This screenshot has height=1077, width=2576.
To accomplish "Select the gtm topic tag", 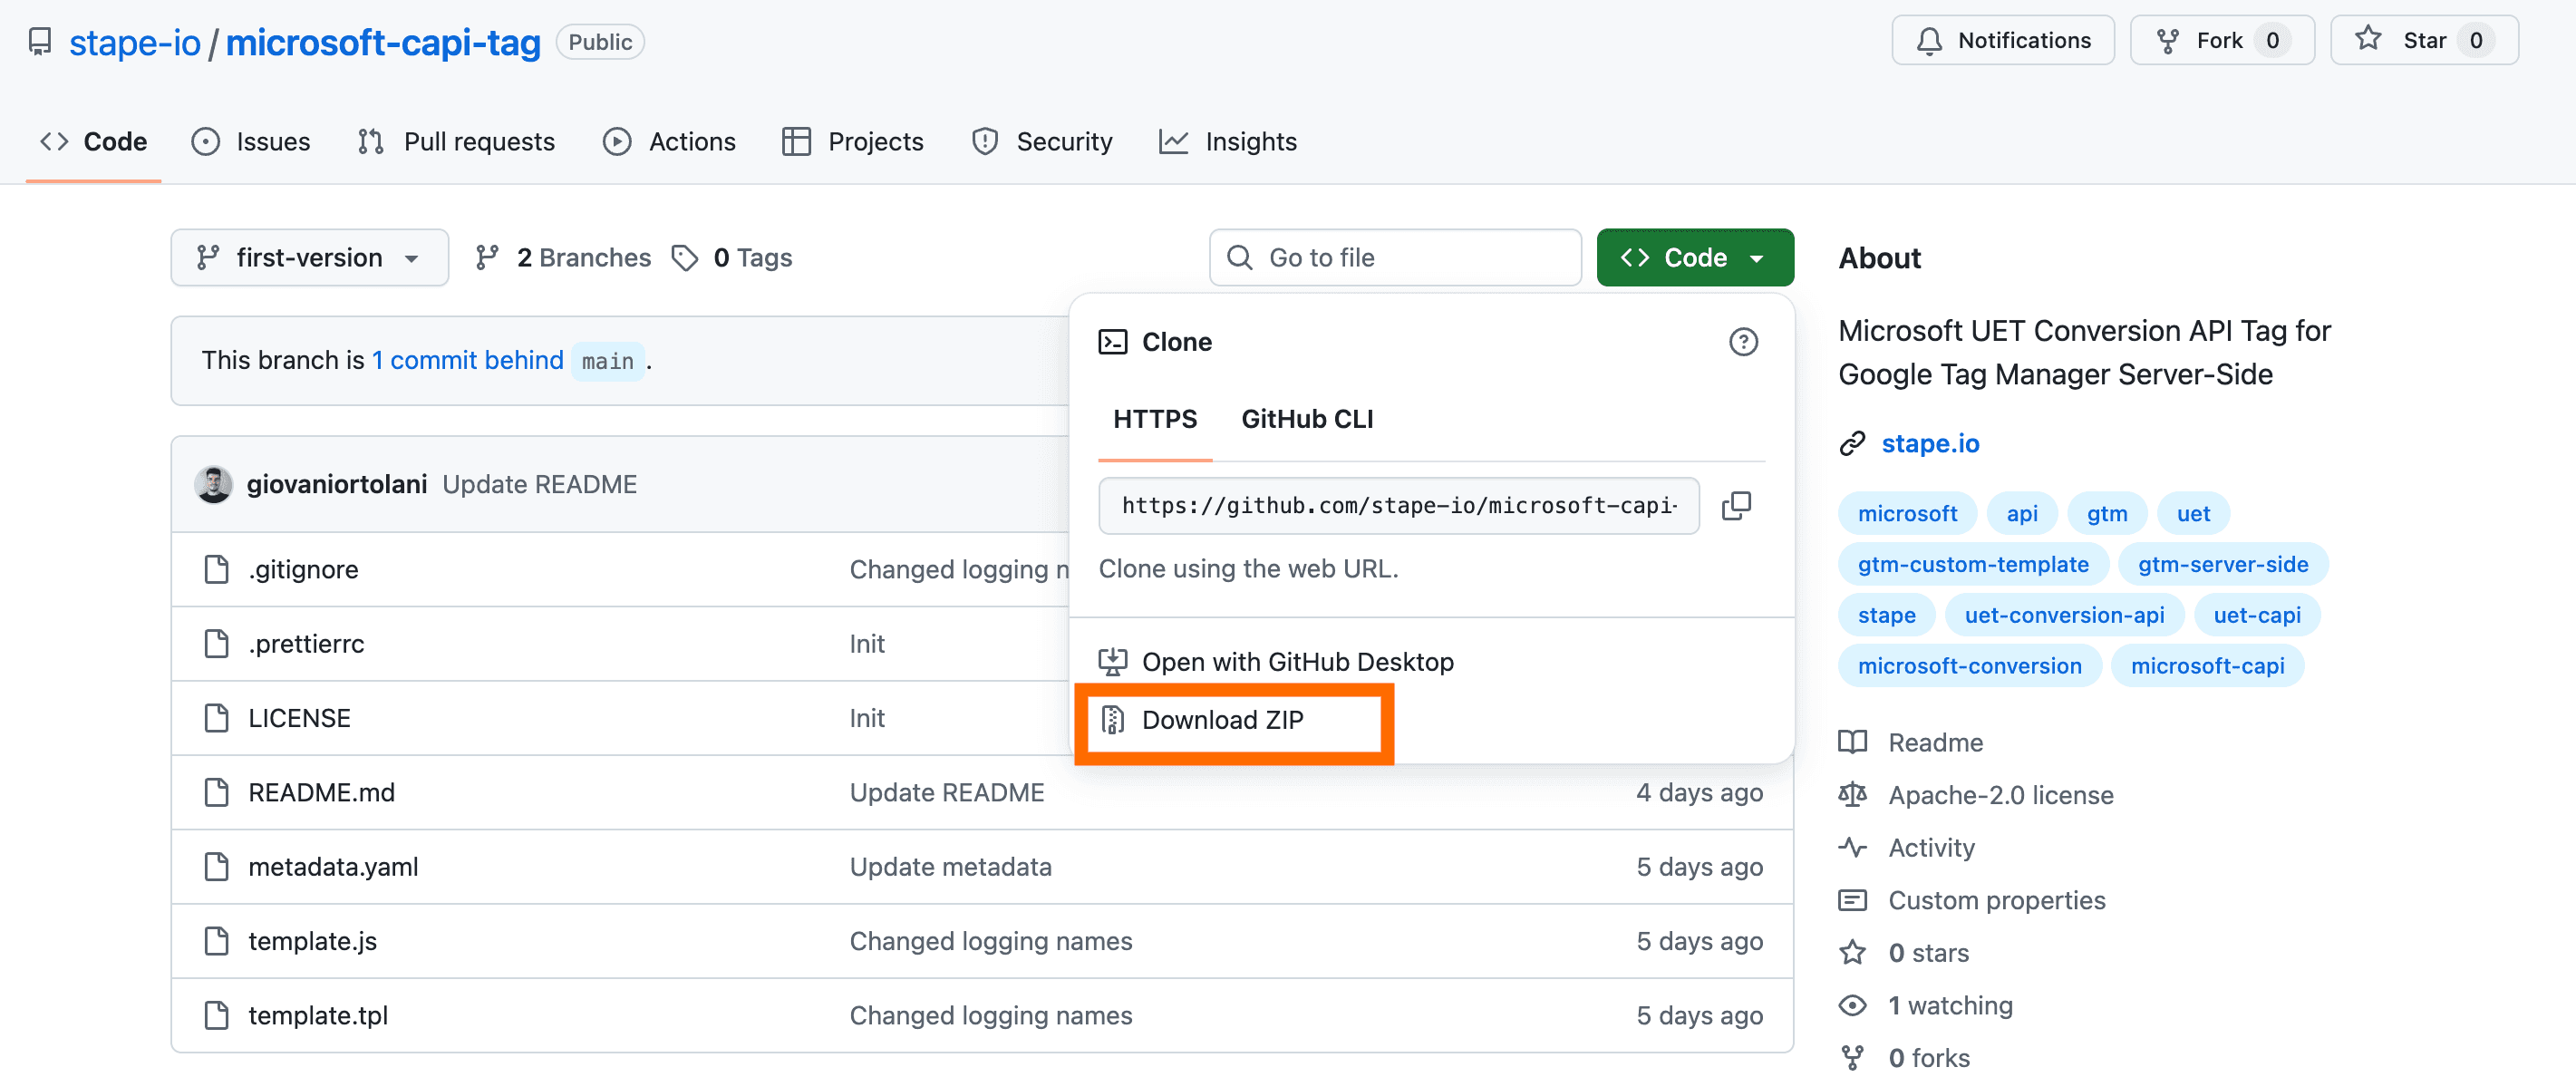I will [x=2106, y=513].
